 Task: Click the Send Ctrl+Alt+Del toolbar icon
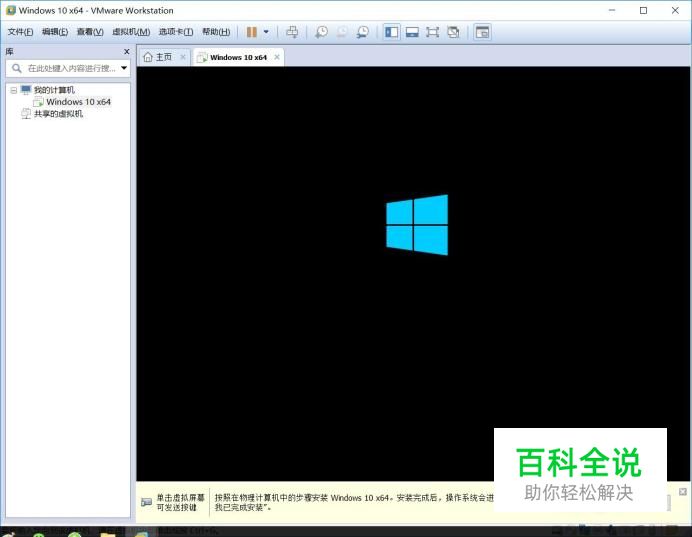click(292, 32)
